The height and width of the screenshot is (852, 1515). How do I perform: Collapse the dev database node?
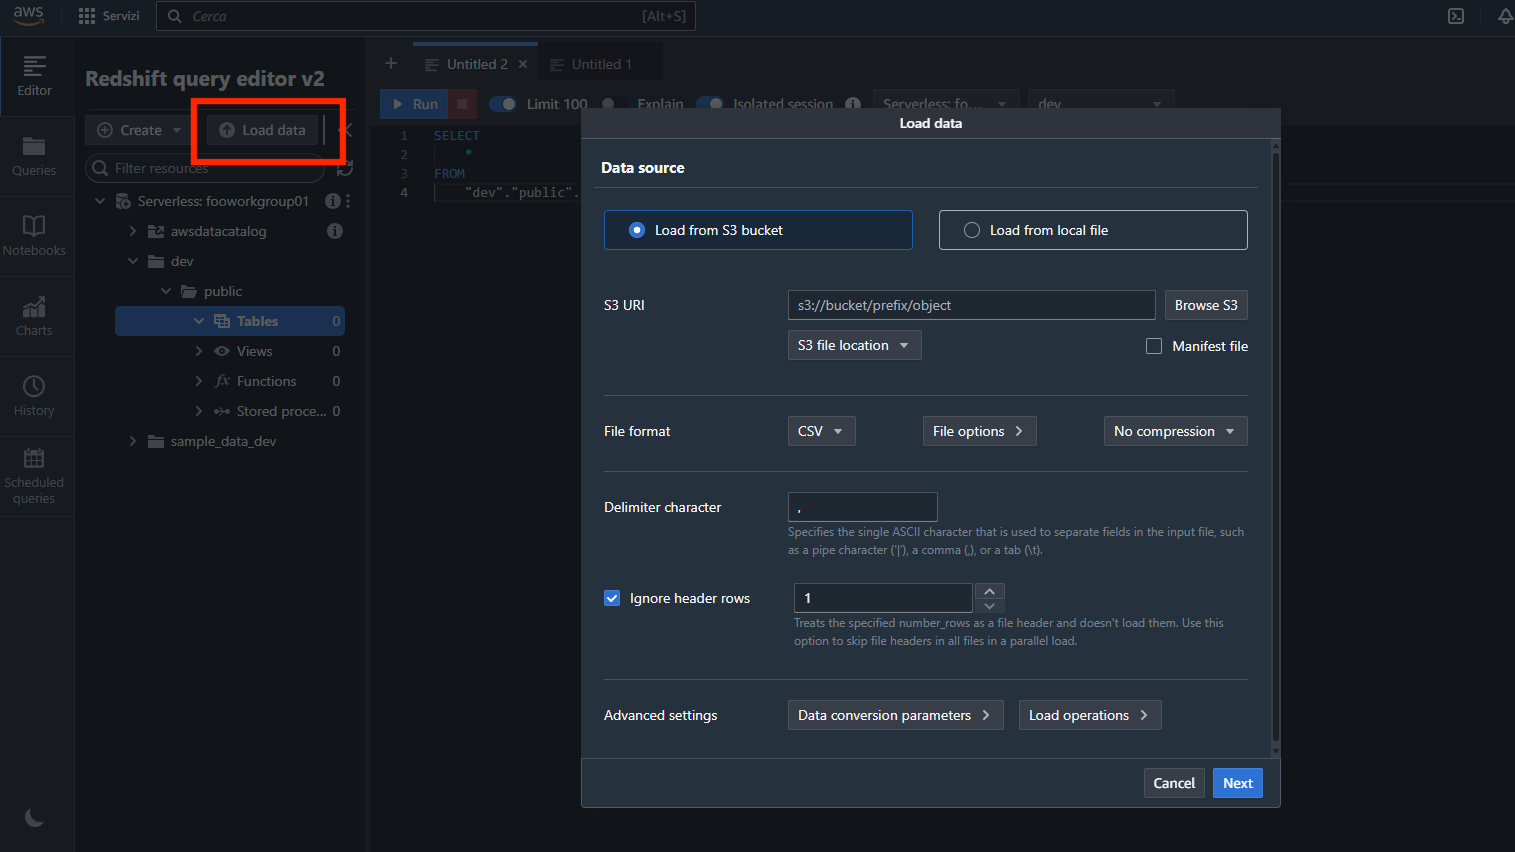coord(133,261)
